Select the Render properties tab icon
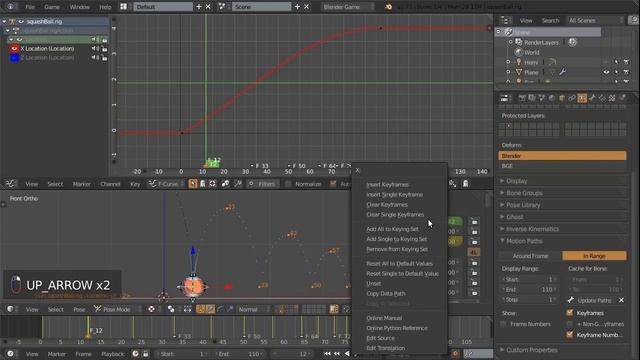This screenshot has width=640, height=360. click(x=522, y=98)
